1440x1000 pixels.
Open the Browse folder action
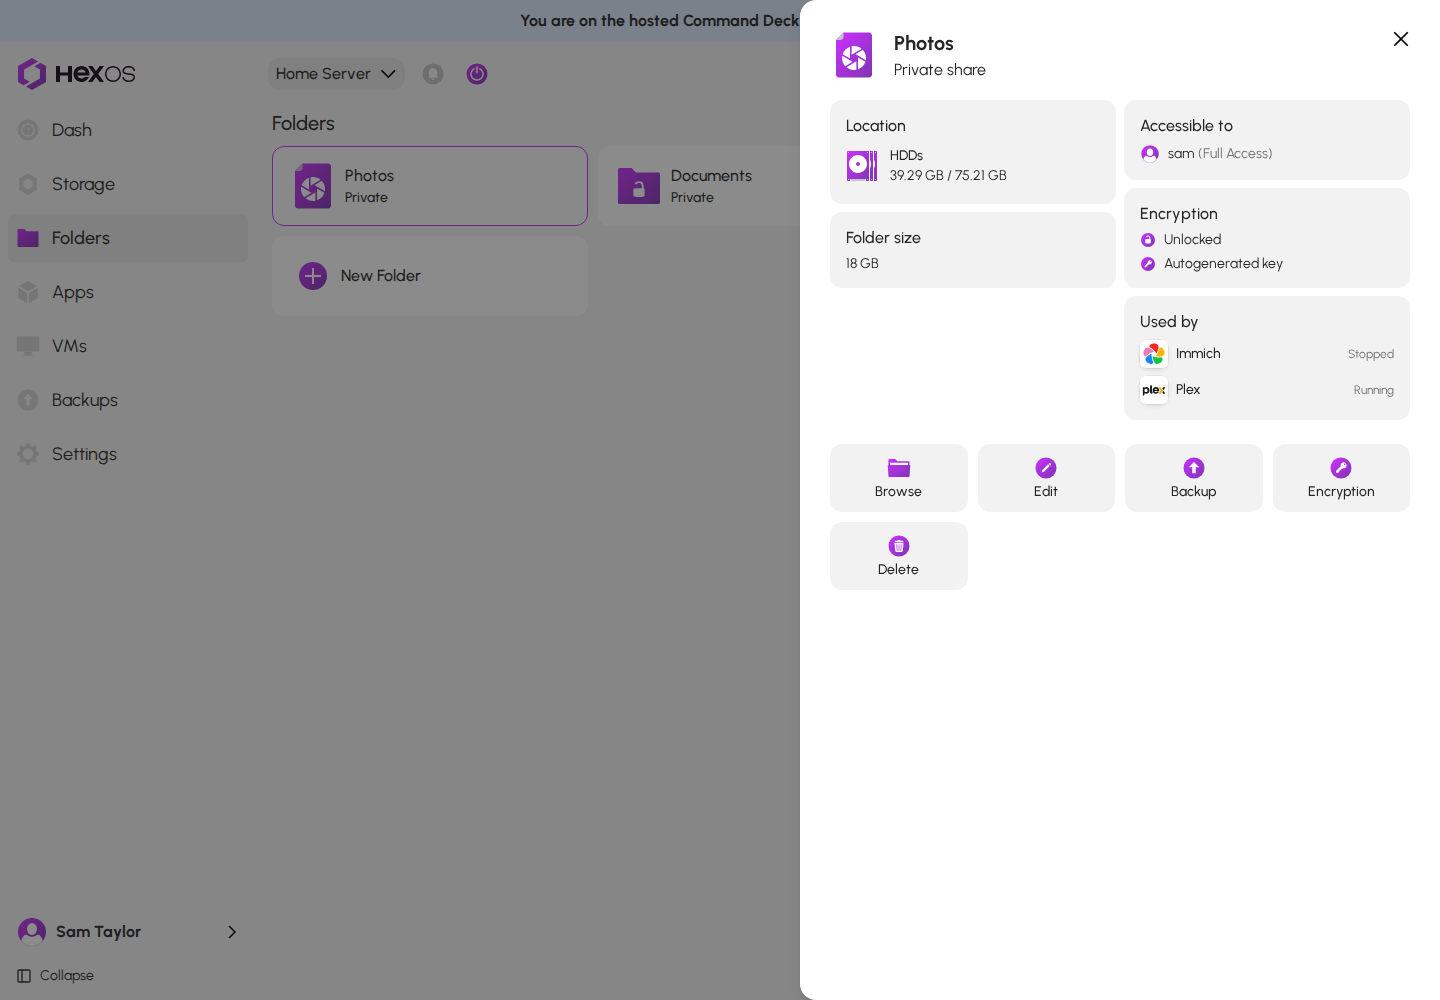[x=898, y=478]
